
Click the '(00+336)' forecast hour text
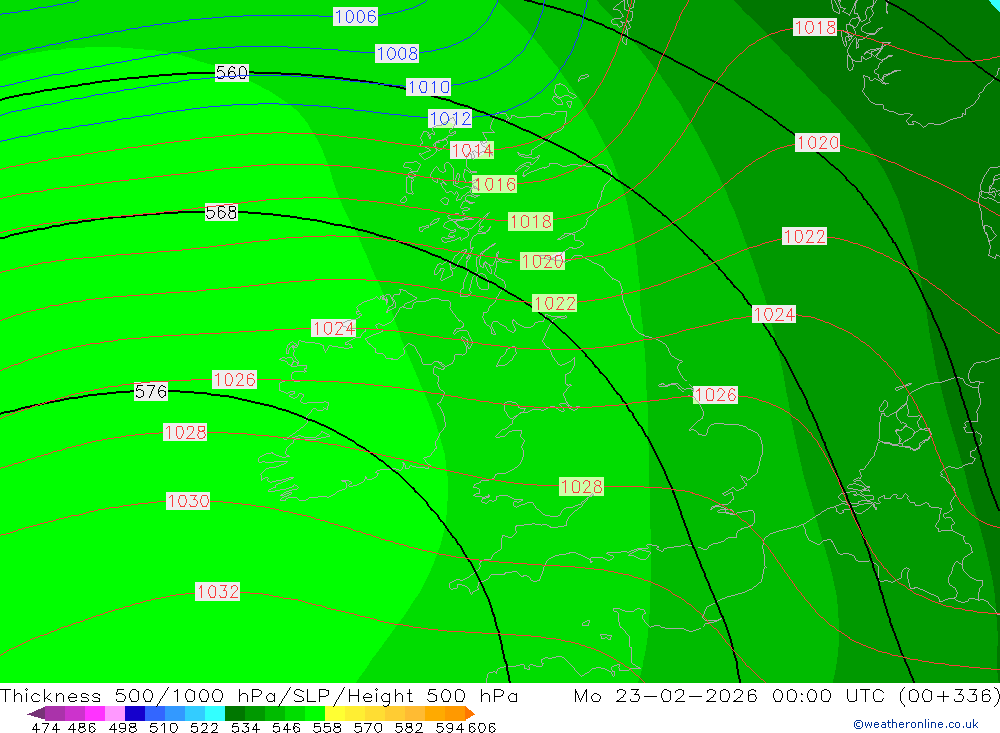tap(950, 695)
